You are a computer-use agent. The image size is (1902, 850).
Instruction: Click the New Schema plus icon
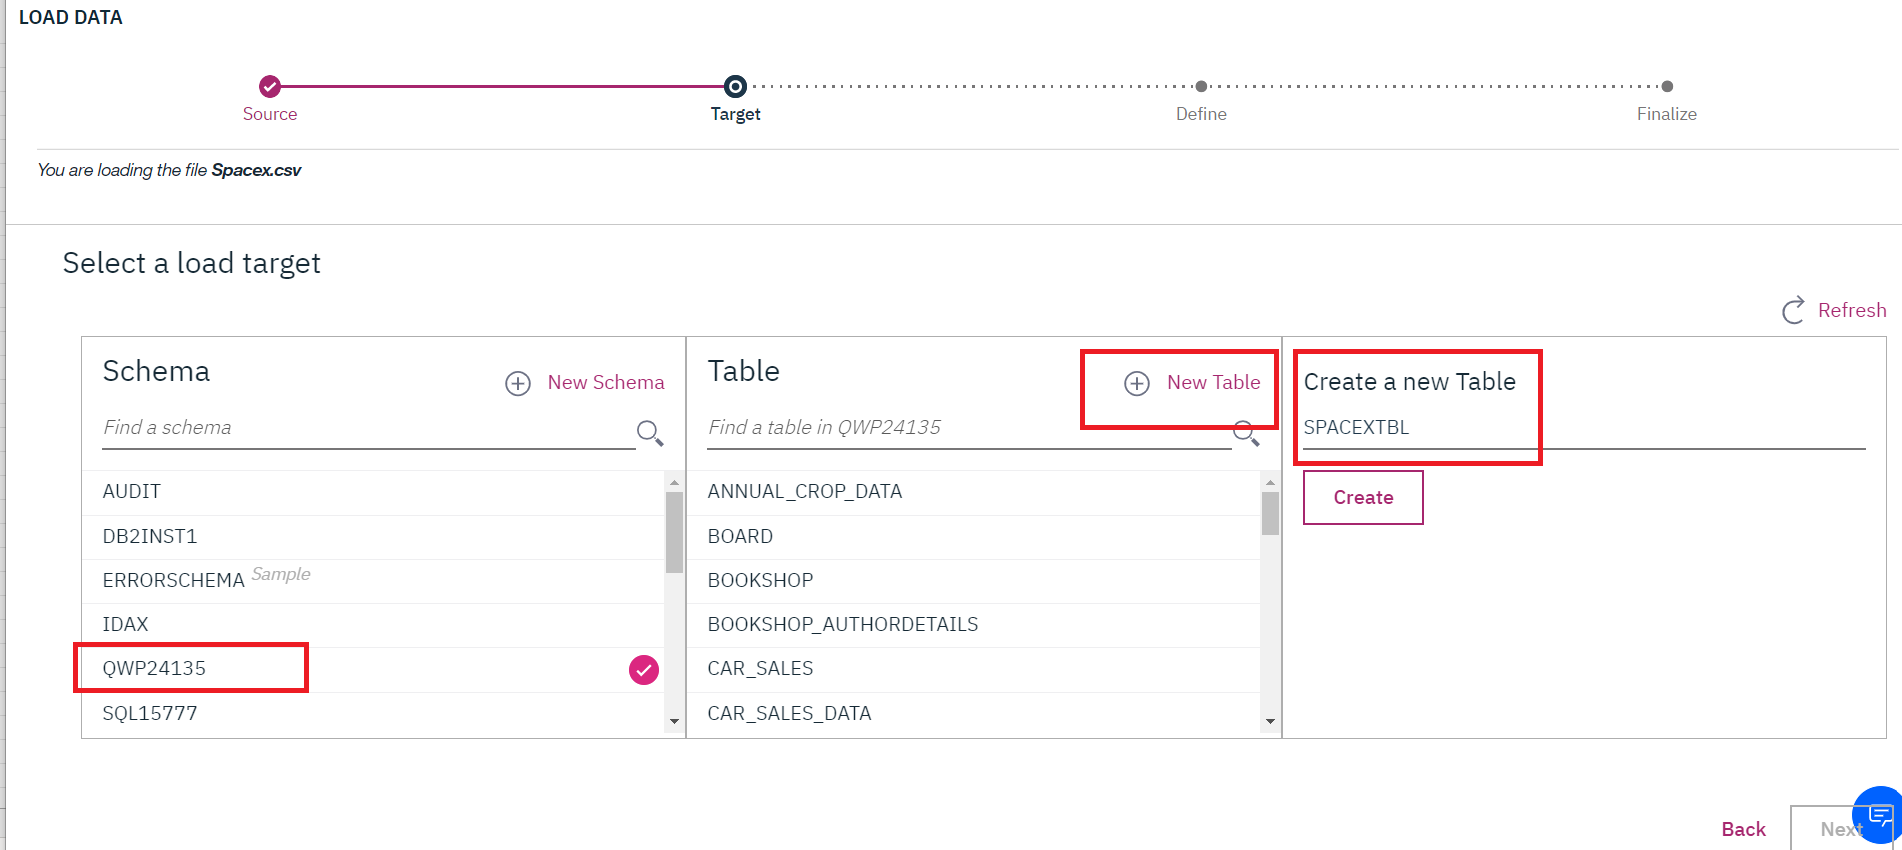tap(517, 384)
